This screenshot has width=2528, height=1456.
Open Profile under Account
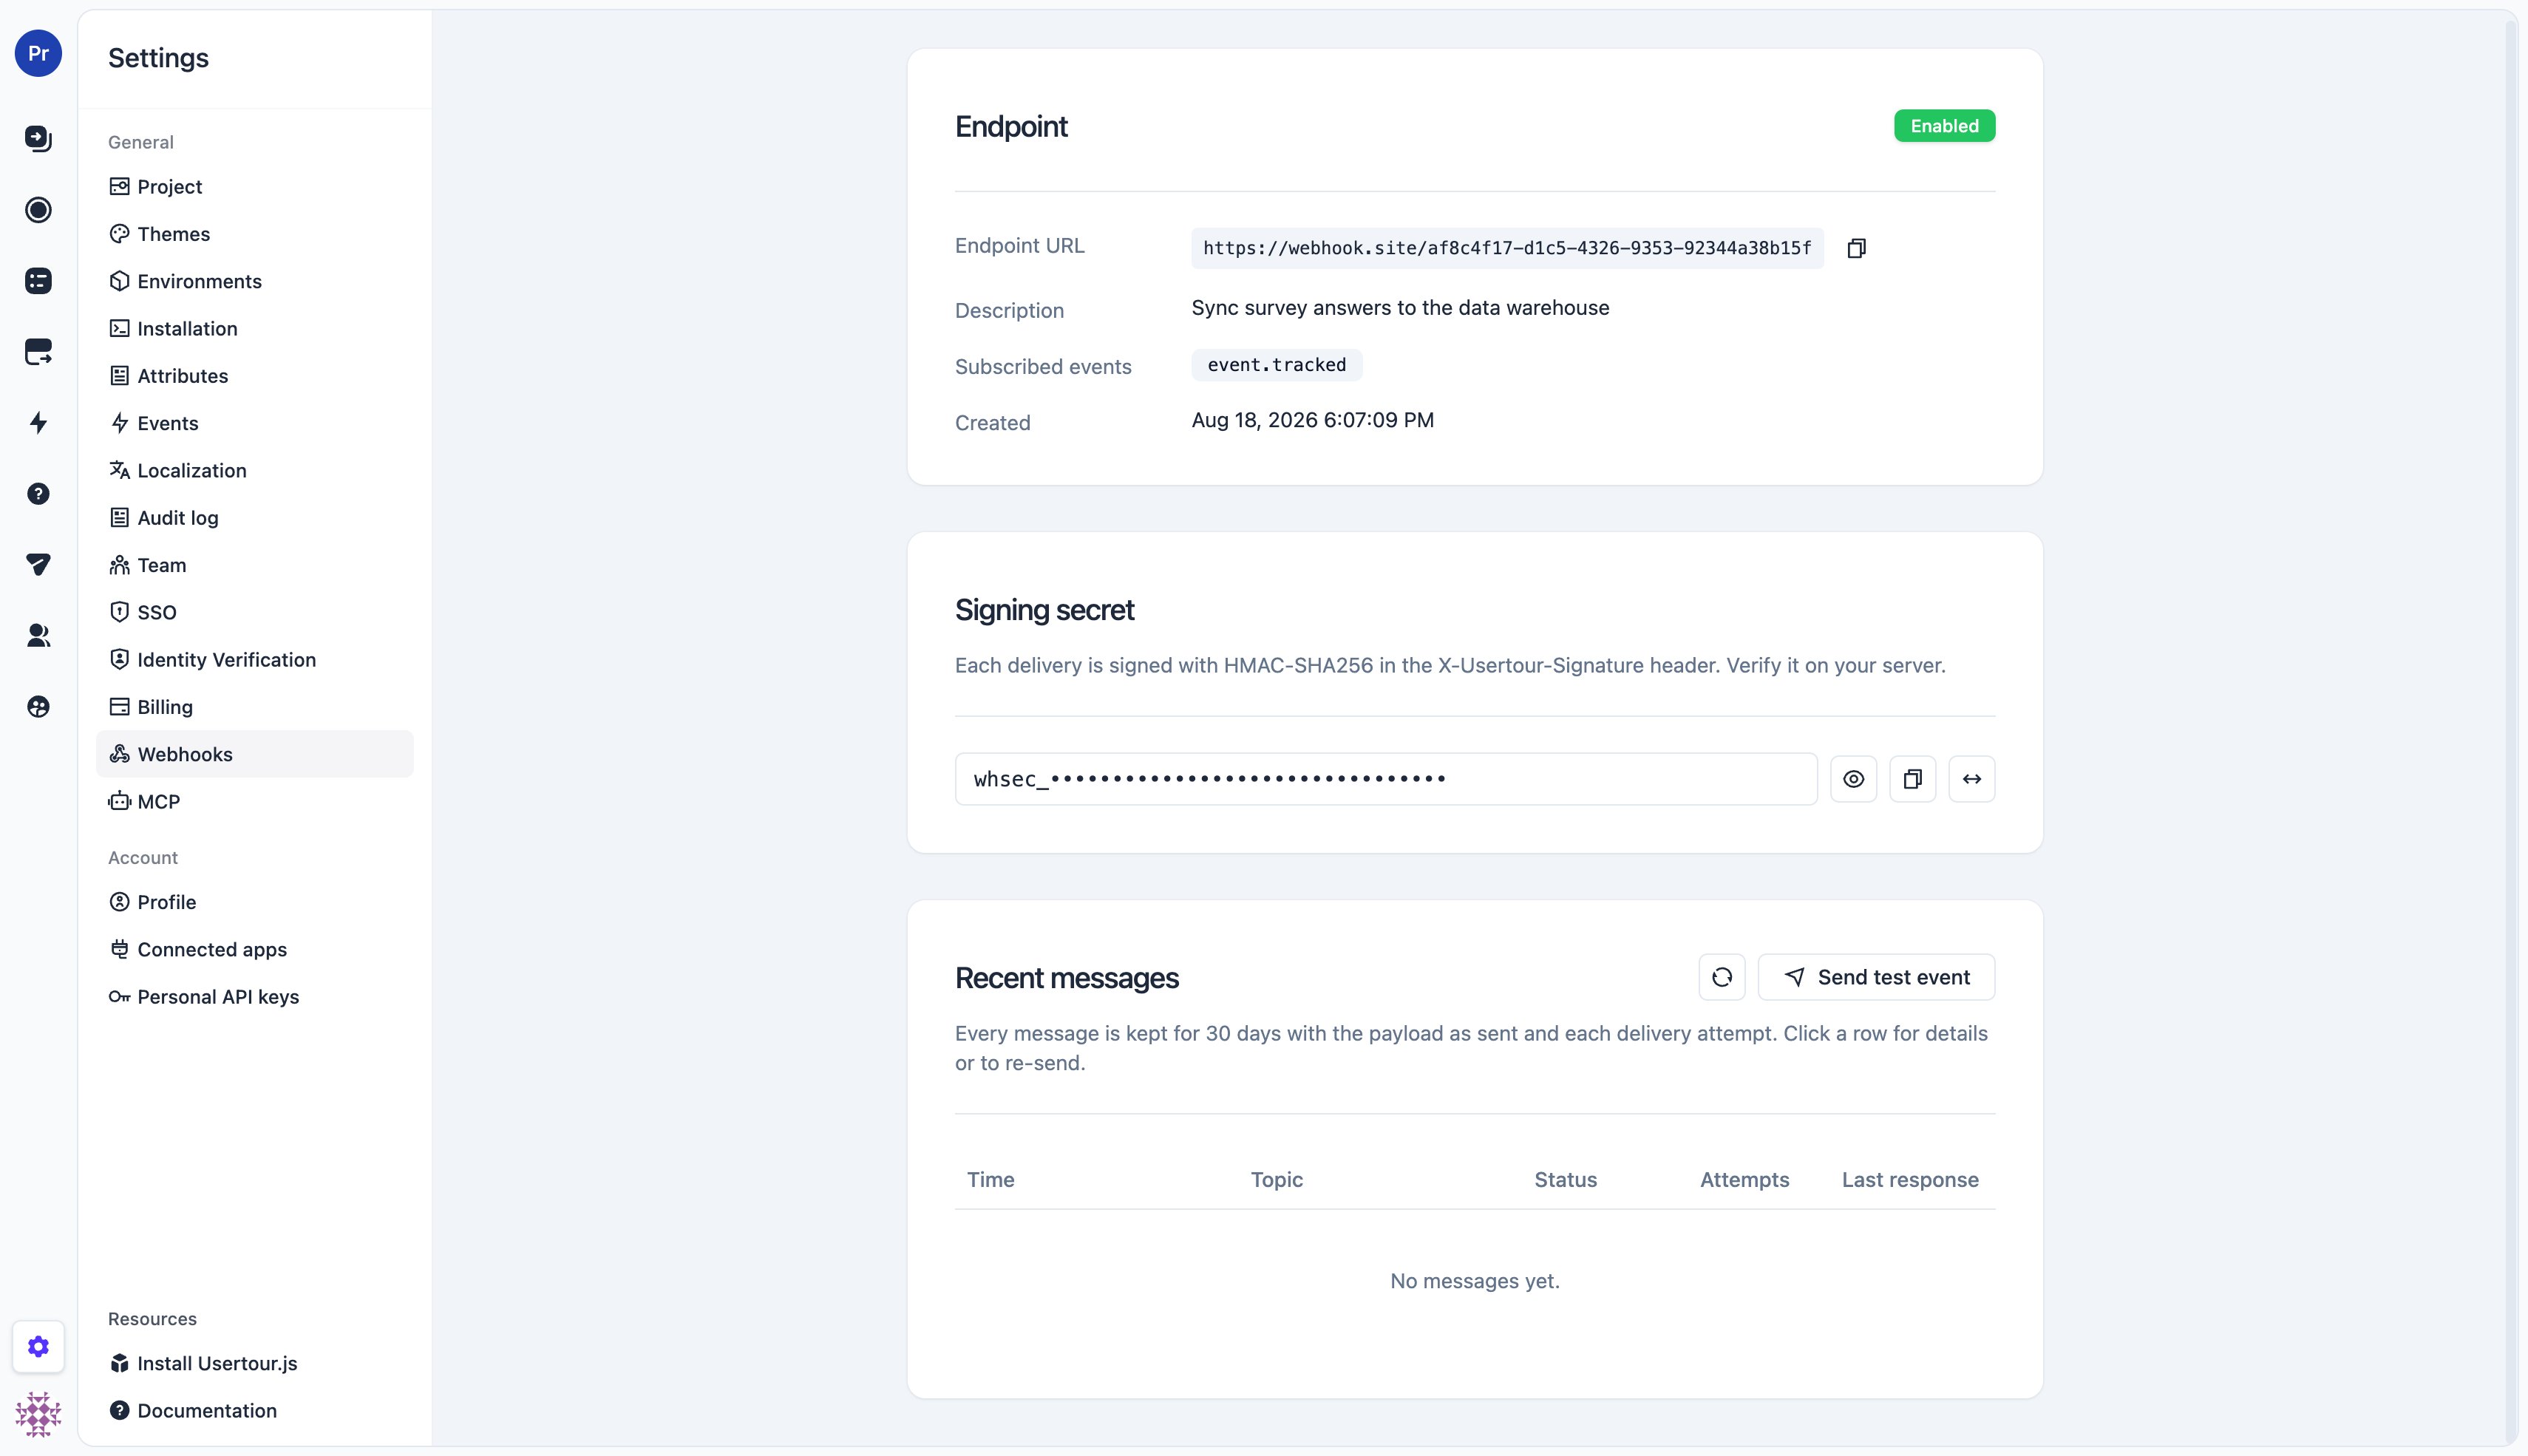[x=254, y=902]
